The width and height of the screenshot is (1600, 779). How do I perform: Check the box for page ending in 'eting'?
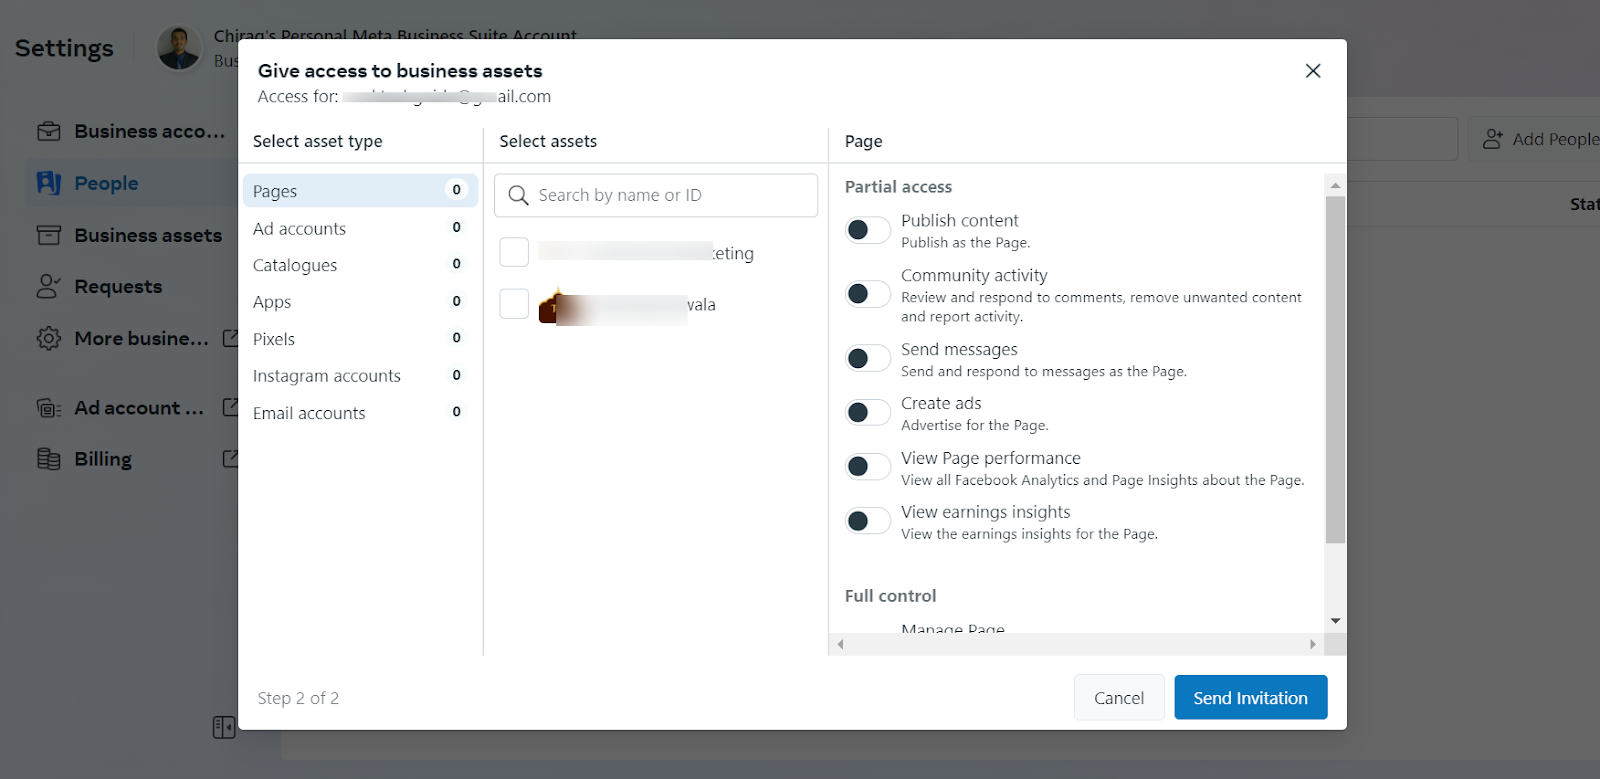tap(514, 252)
